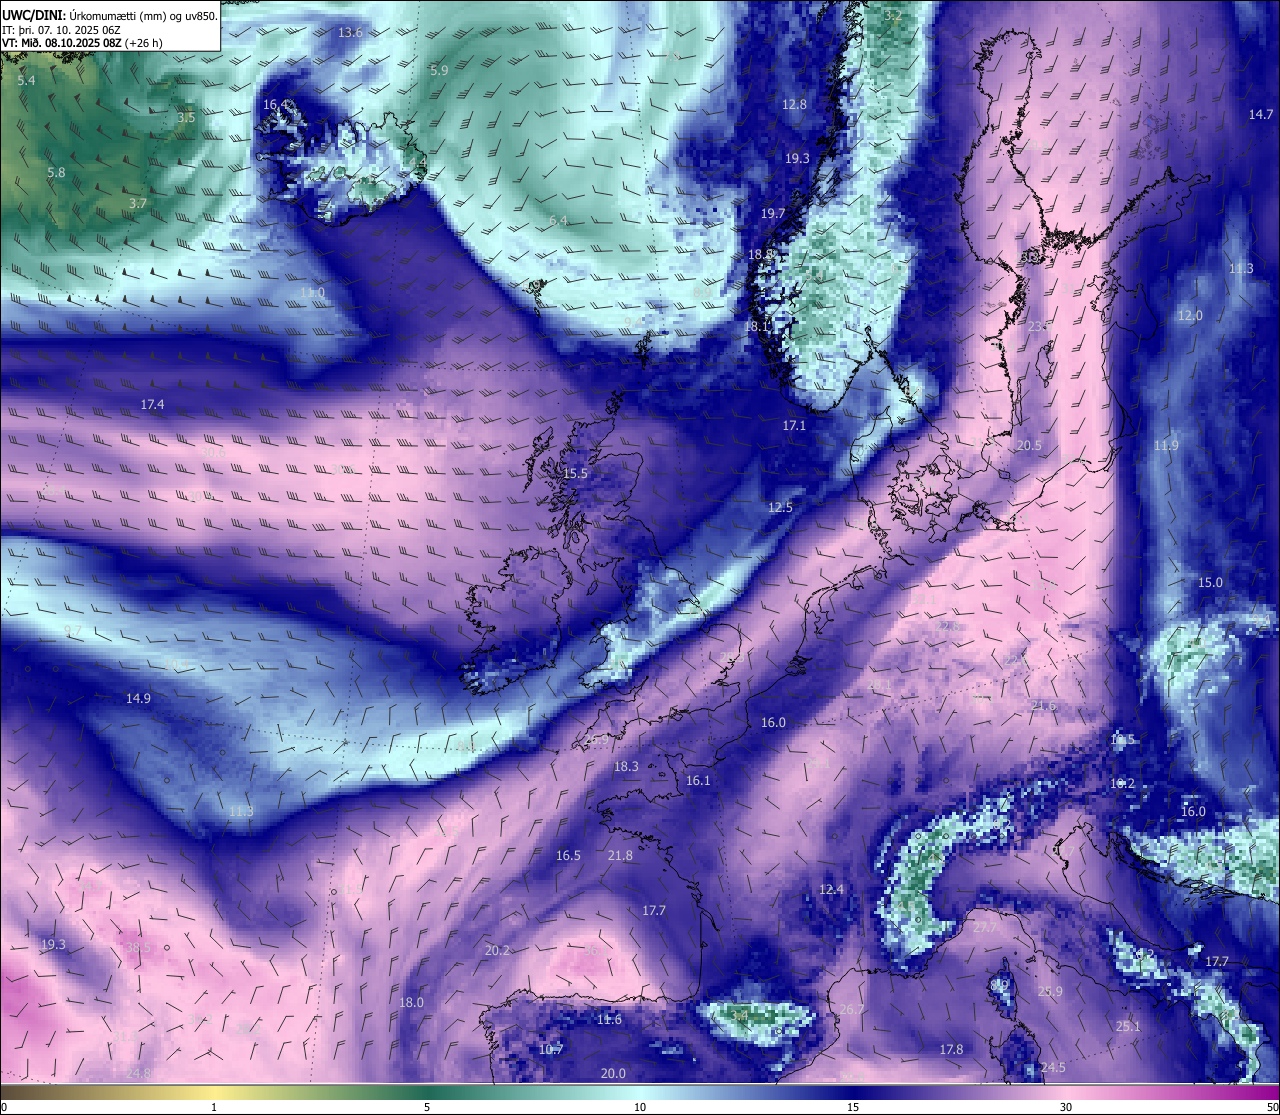Click the 15.5 value over Scotland

click(575, 474)
